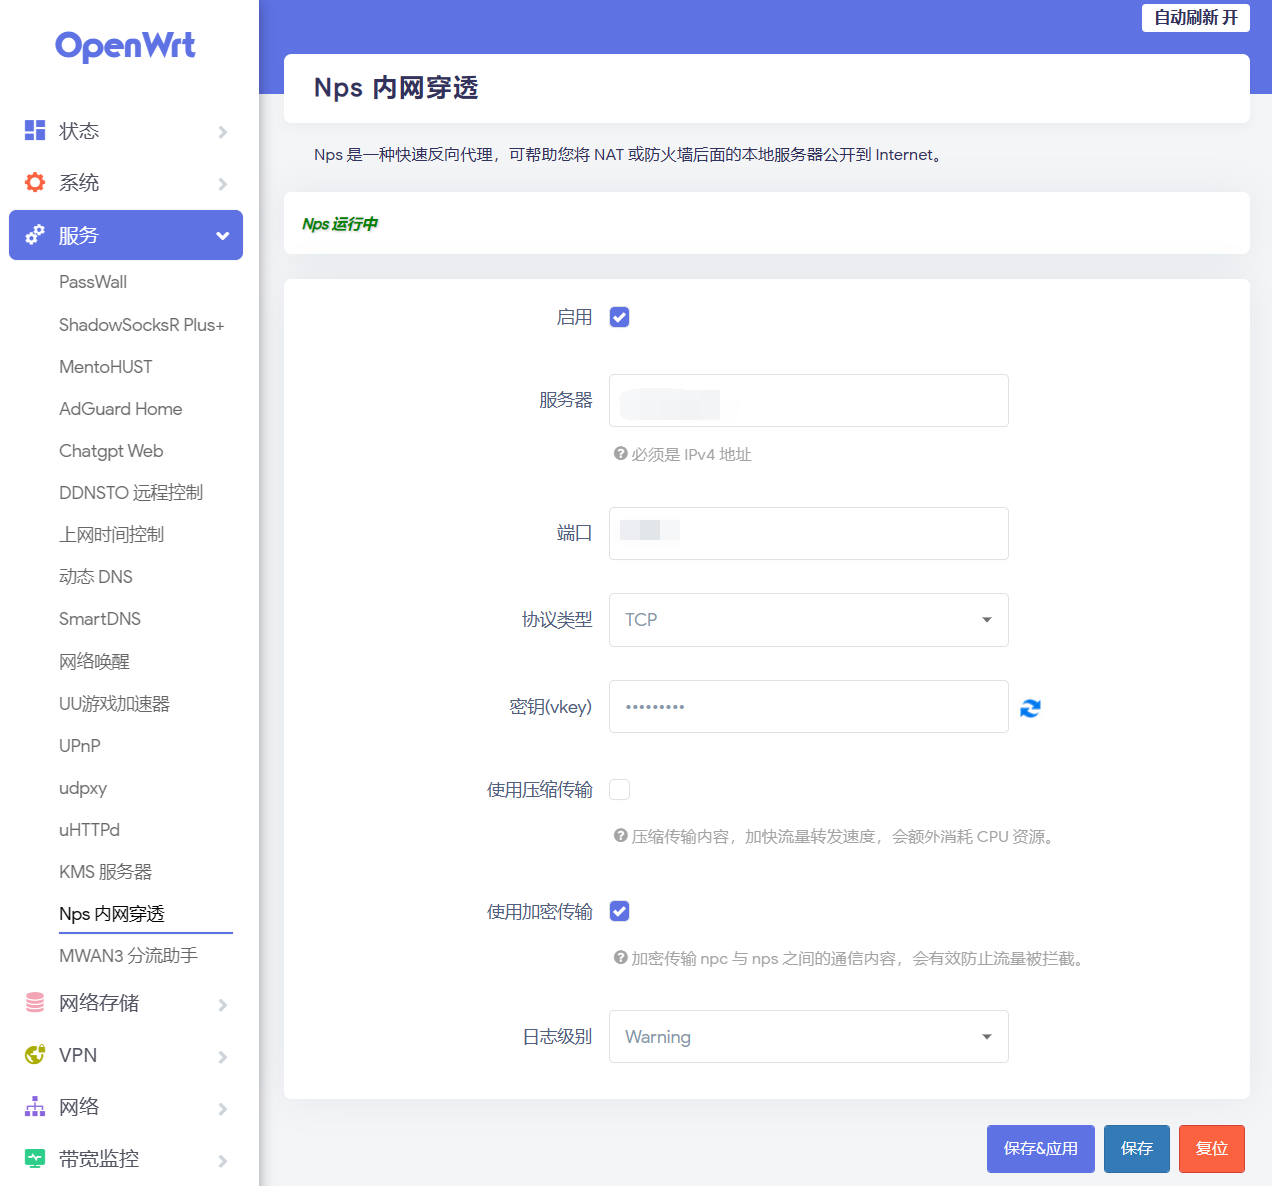Toggle the 自动刷新 开 button

1196,18
